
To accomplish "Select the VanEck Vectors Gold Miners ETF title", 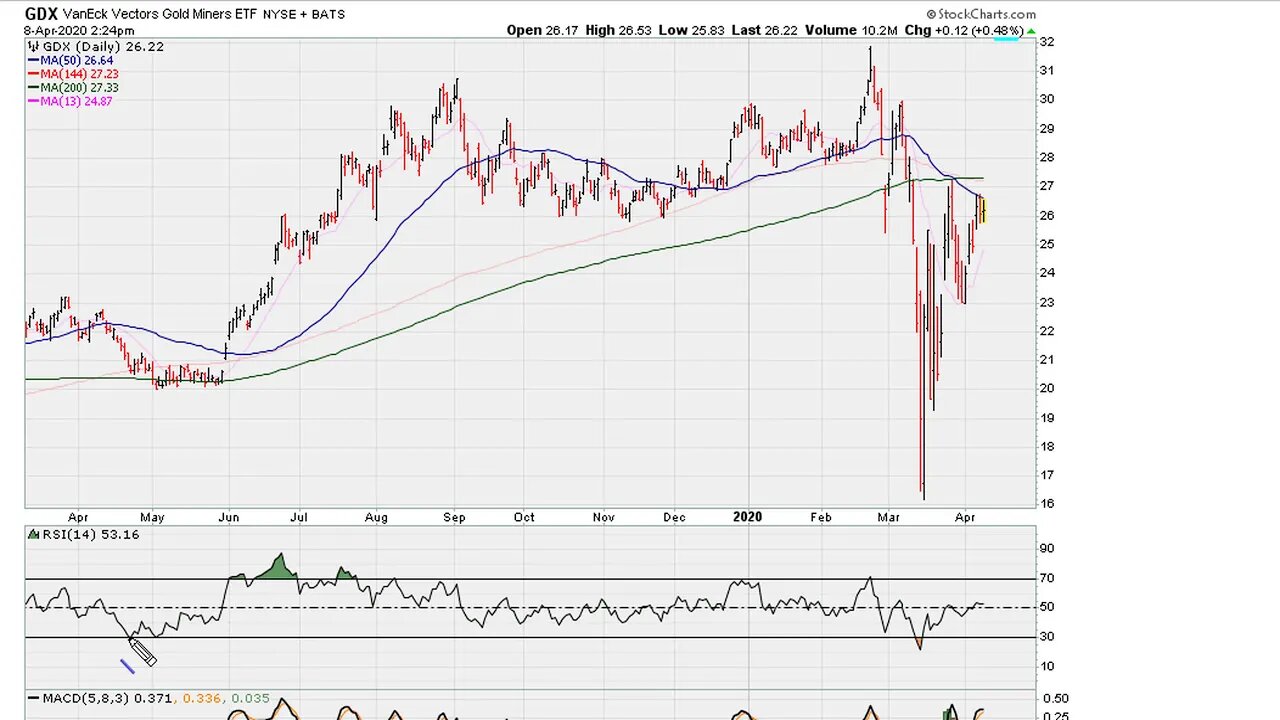I will point(160,15).
